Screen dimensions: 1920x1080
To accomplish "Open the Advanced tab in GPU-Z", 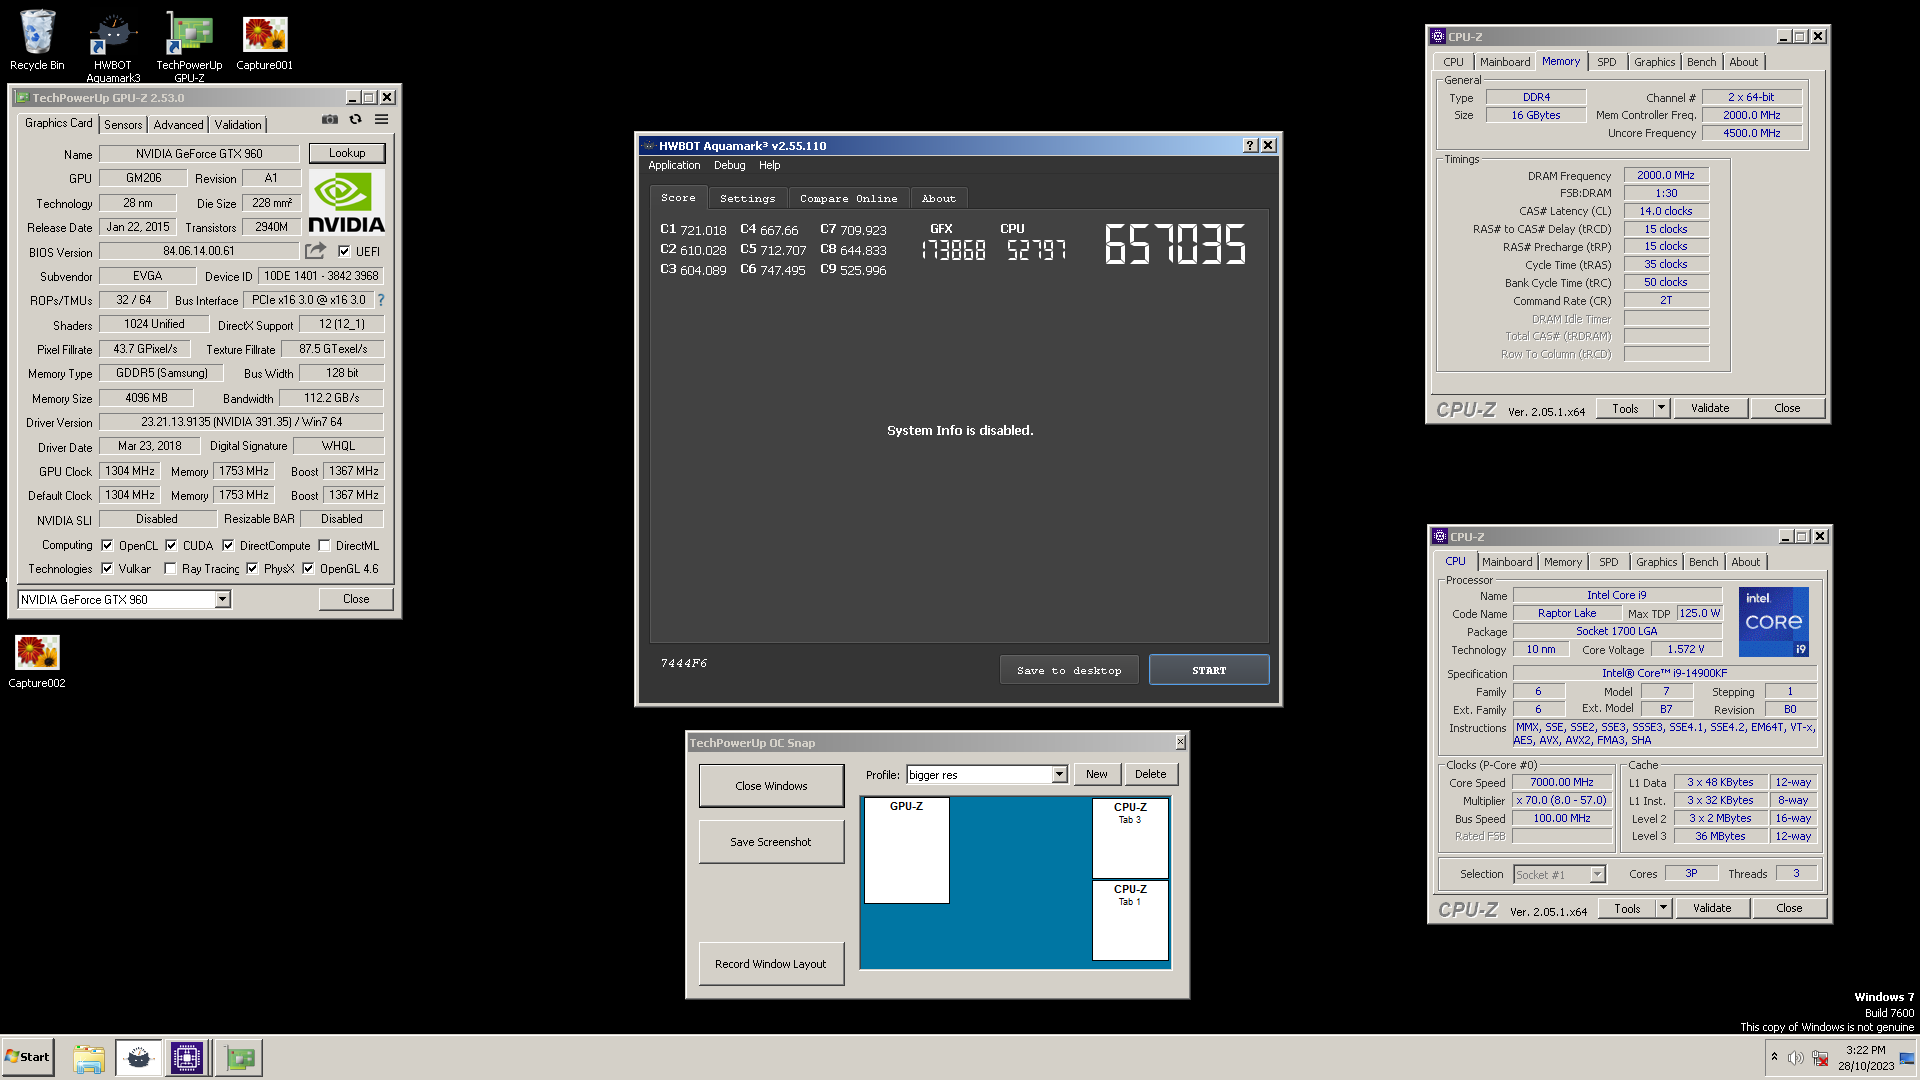I will click(178, 125).
